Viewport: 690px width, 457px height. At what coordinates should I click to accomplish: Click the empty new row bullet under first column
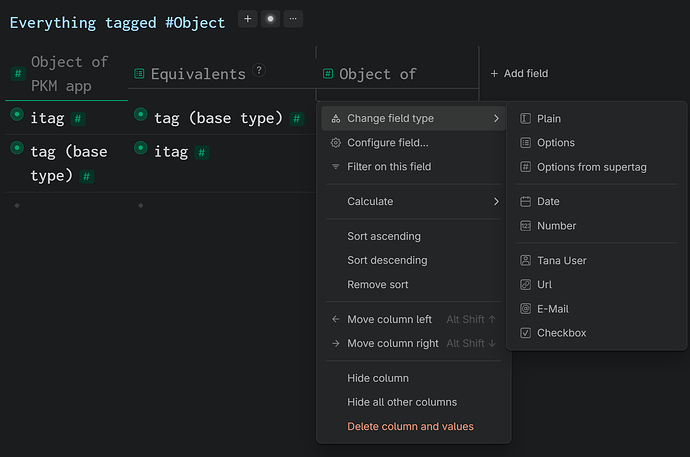click(17, 206)
